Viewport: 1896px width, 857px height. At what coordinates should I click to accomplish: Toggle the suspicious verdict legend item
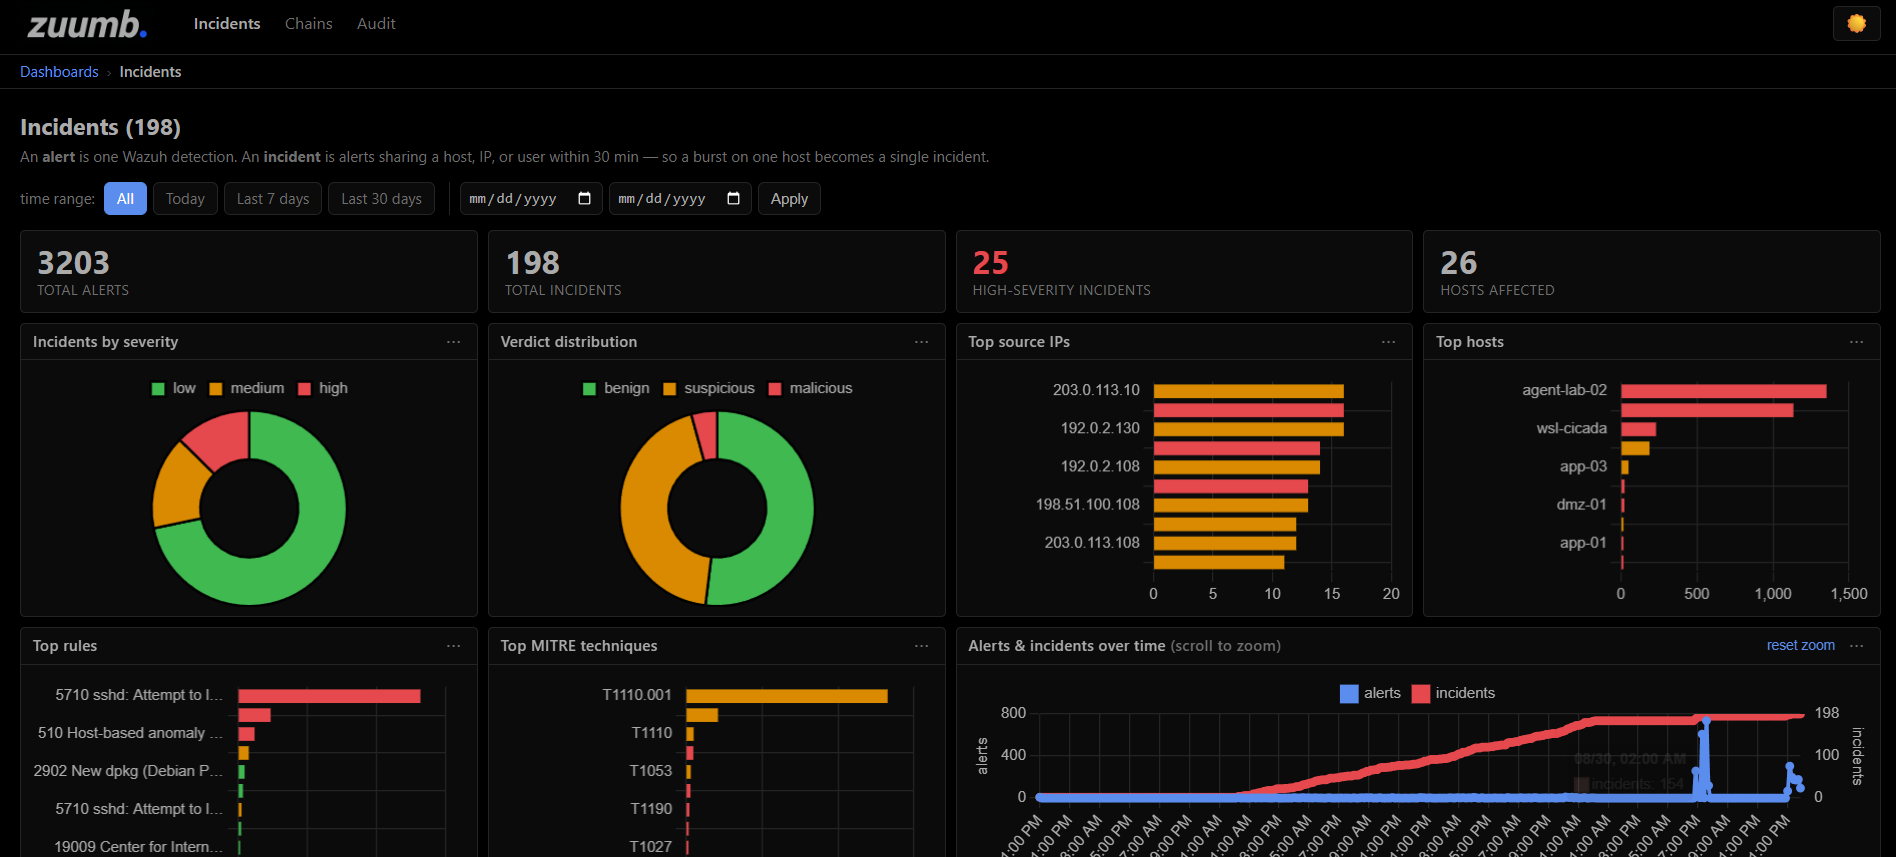click(709, 388)
